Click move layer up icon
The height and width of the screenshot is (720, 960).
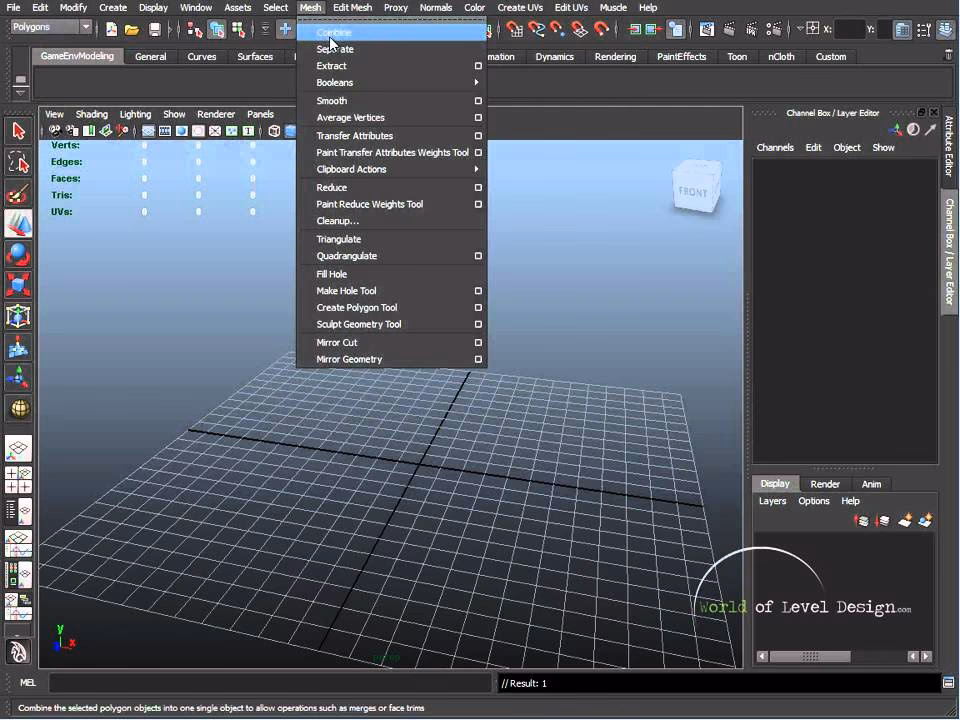(861, 520)
